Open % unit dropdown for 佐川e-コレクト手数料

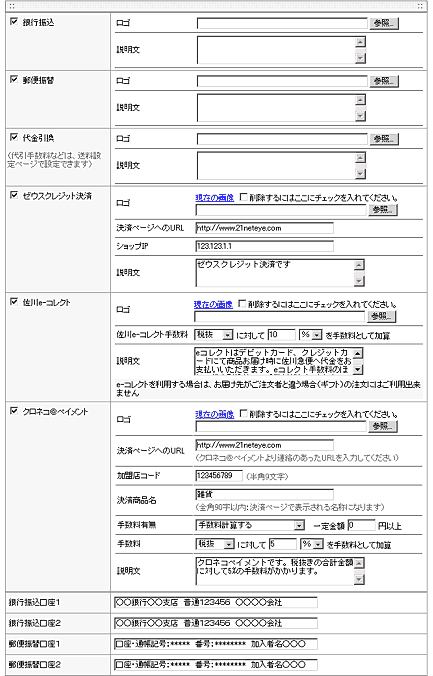[311, 335]
